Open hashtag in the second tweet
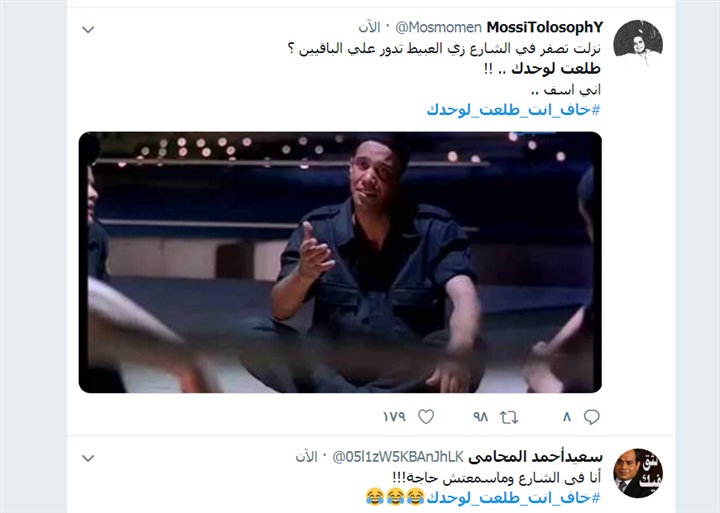This screenshot has height=513, width=720. tap(513, 497)
